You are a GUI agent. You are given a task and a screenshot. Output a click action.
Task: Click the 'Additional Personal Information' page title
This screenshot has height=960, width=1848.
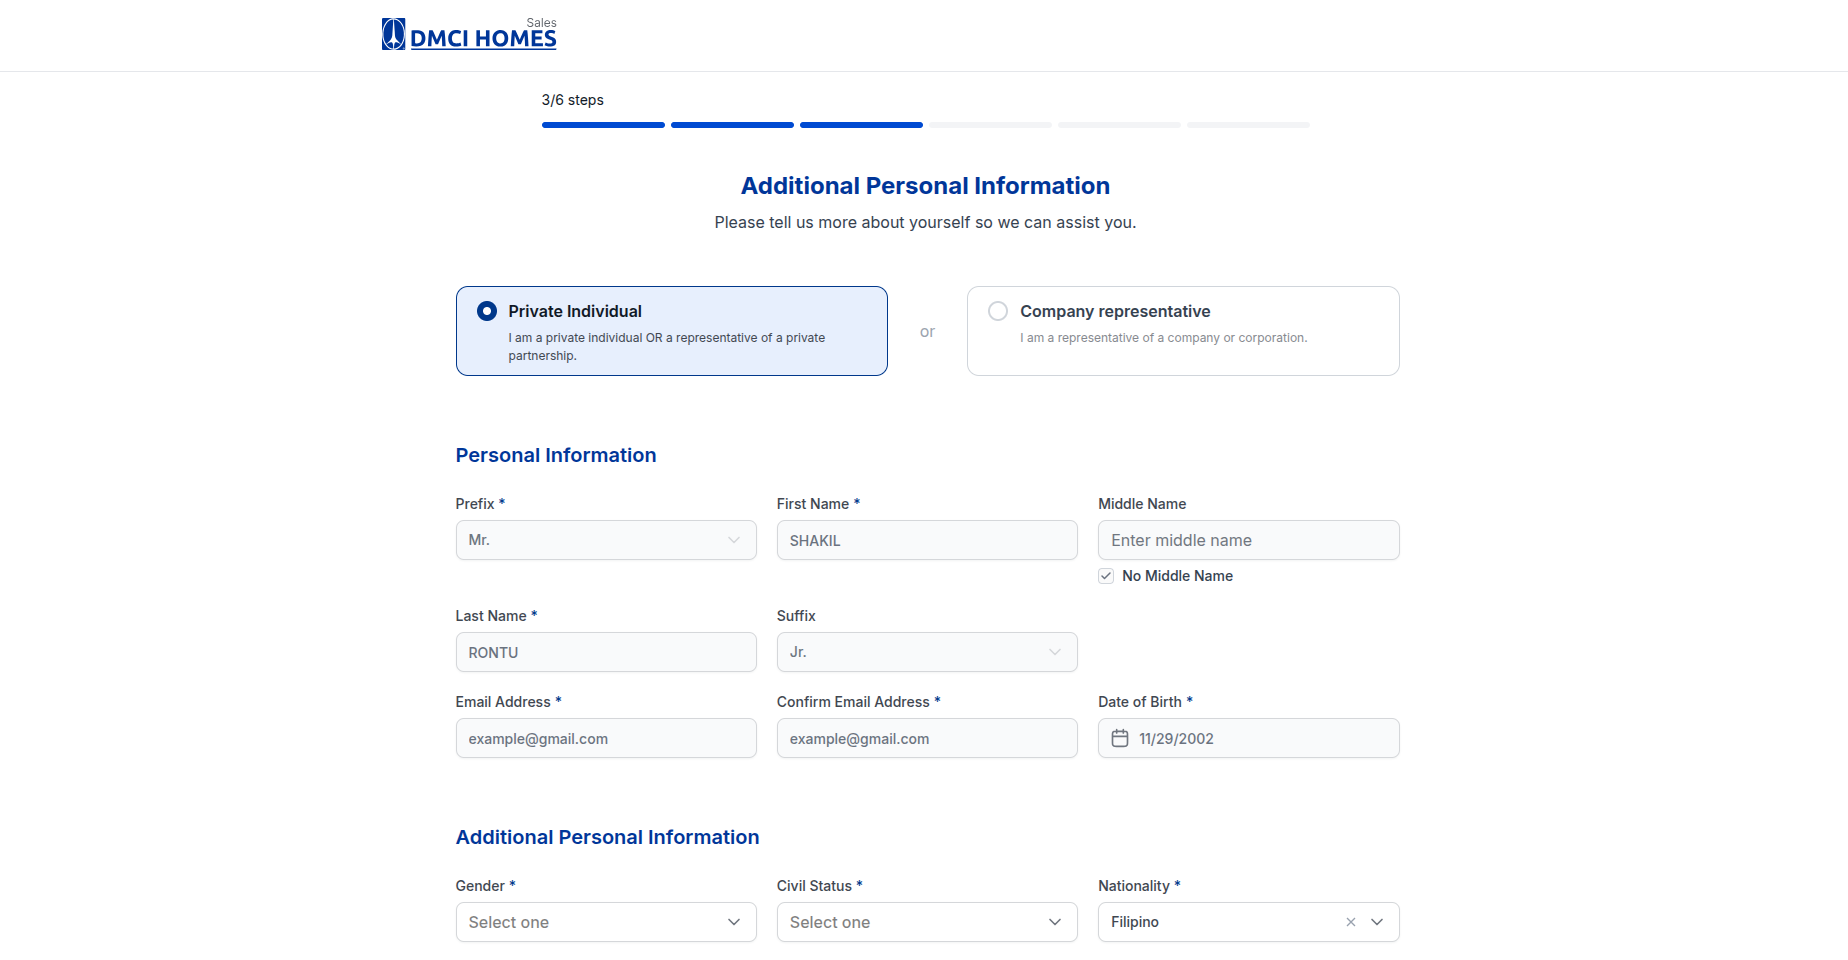925,186
